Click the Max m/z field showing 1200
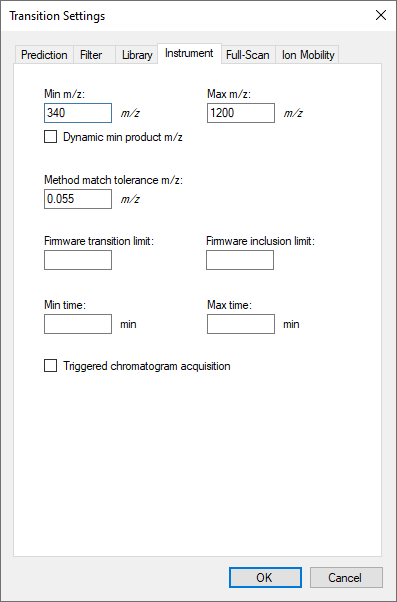Viewport: 397px width, 602px height. [x=241, y=113]
